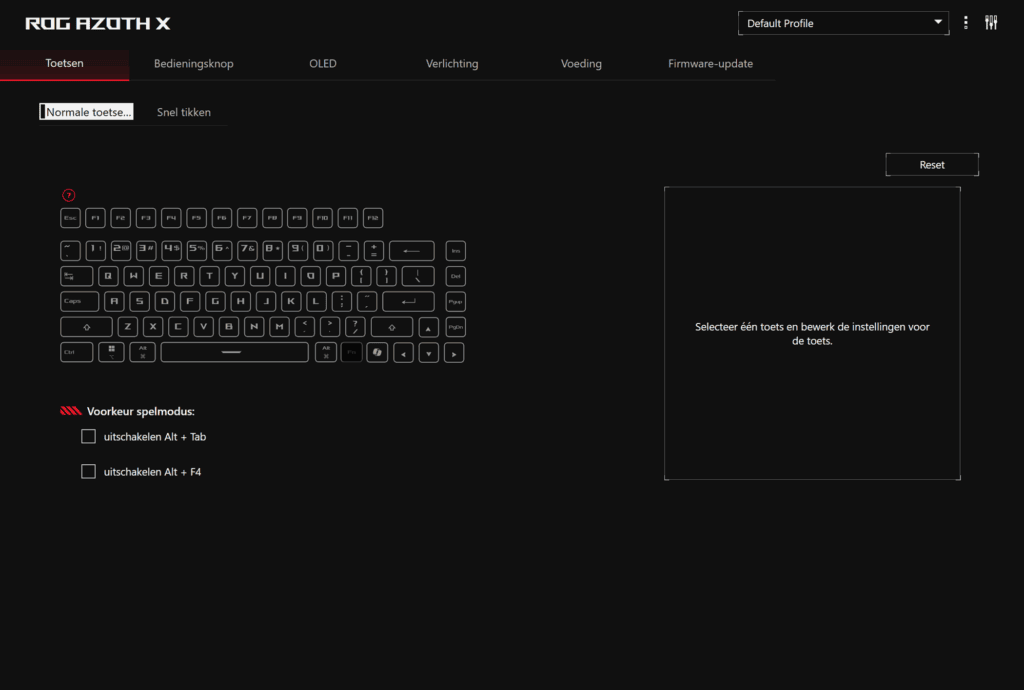The width and height of the screenshot is (1024, 690).
Task: Select the D key on the keyboard
Action: coord(165,302)
